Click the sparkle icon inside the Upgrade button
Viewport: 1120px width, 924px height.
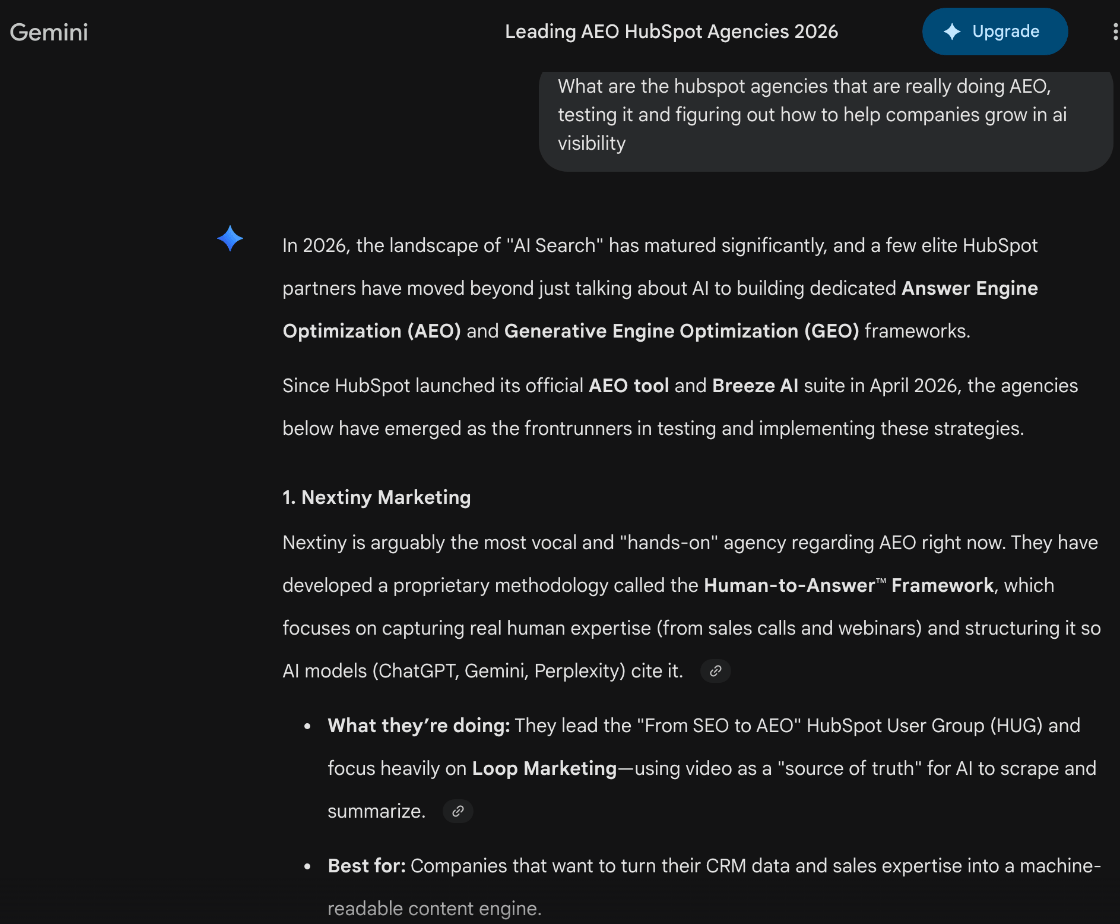tap(951, 31)
